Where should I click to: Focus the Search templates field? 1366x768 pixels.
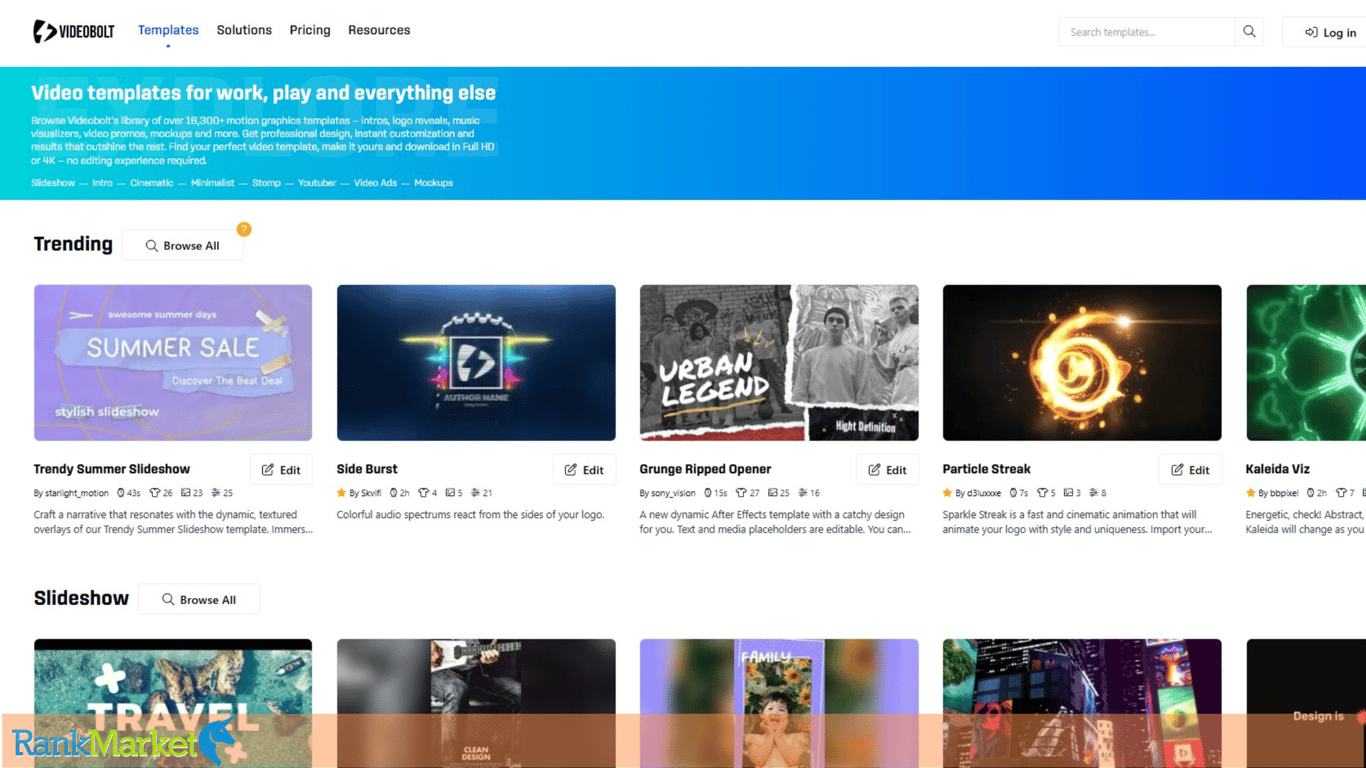click(x=1147, y=32)
